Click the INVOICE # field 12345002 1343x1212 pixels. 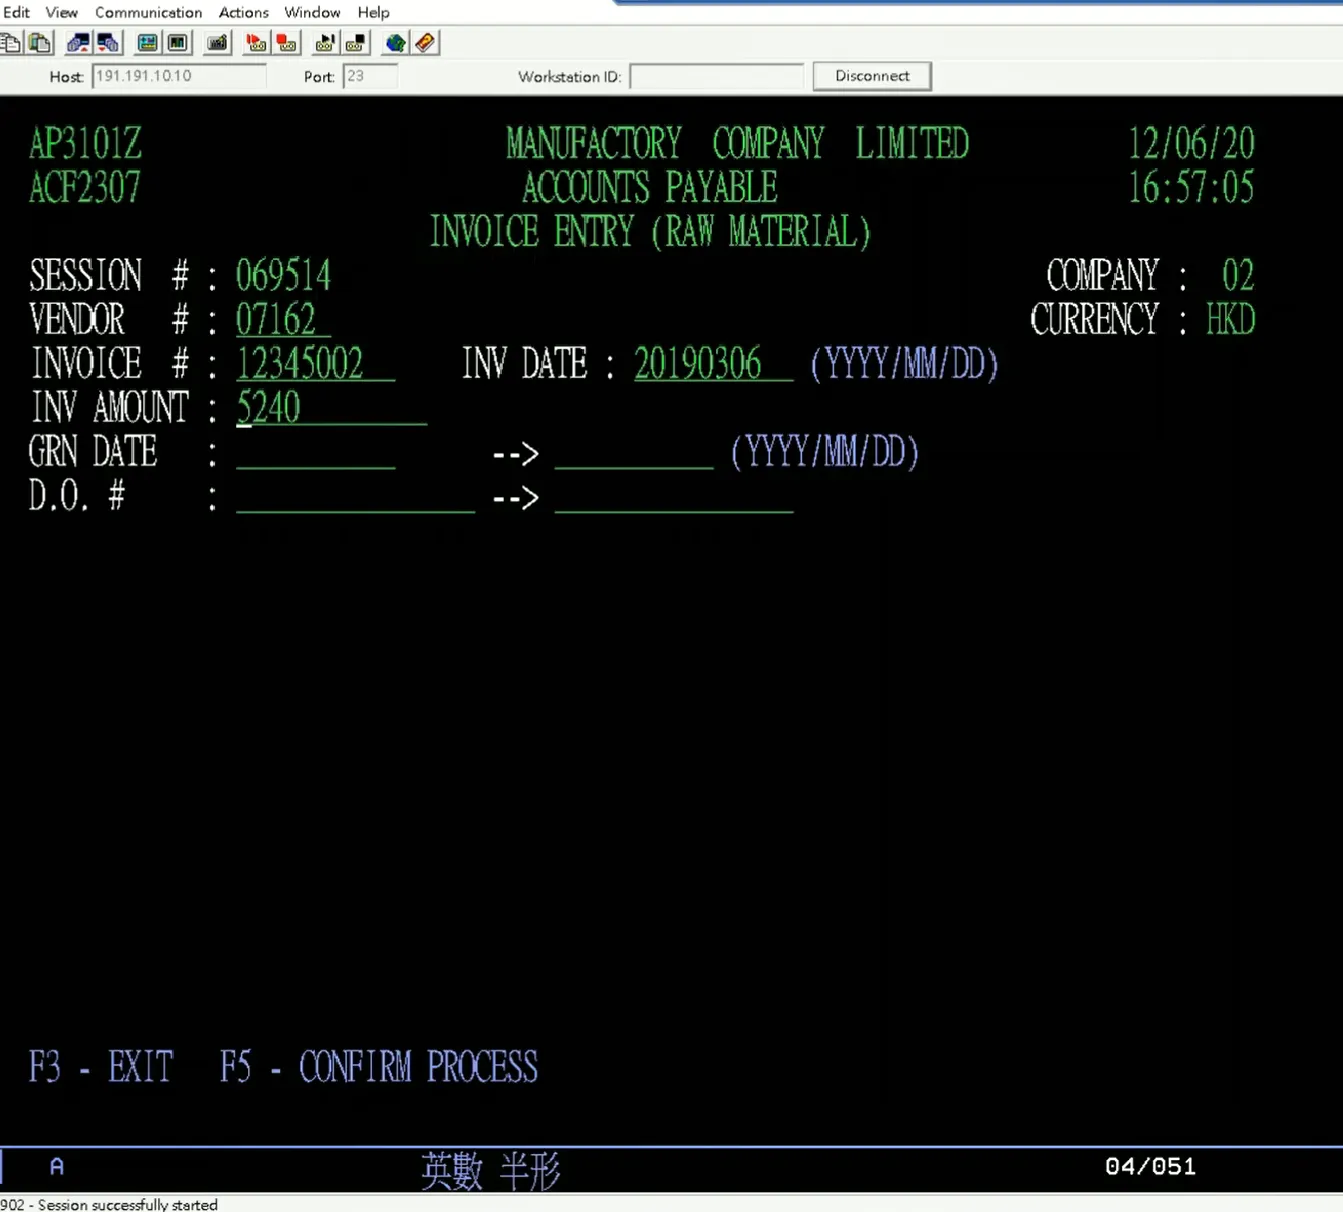(315, 364)
